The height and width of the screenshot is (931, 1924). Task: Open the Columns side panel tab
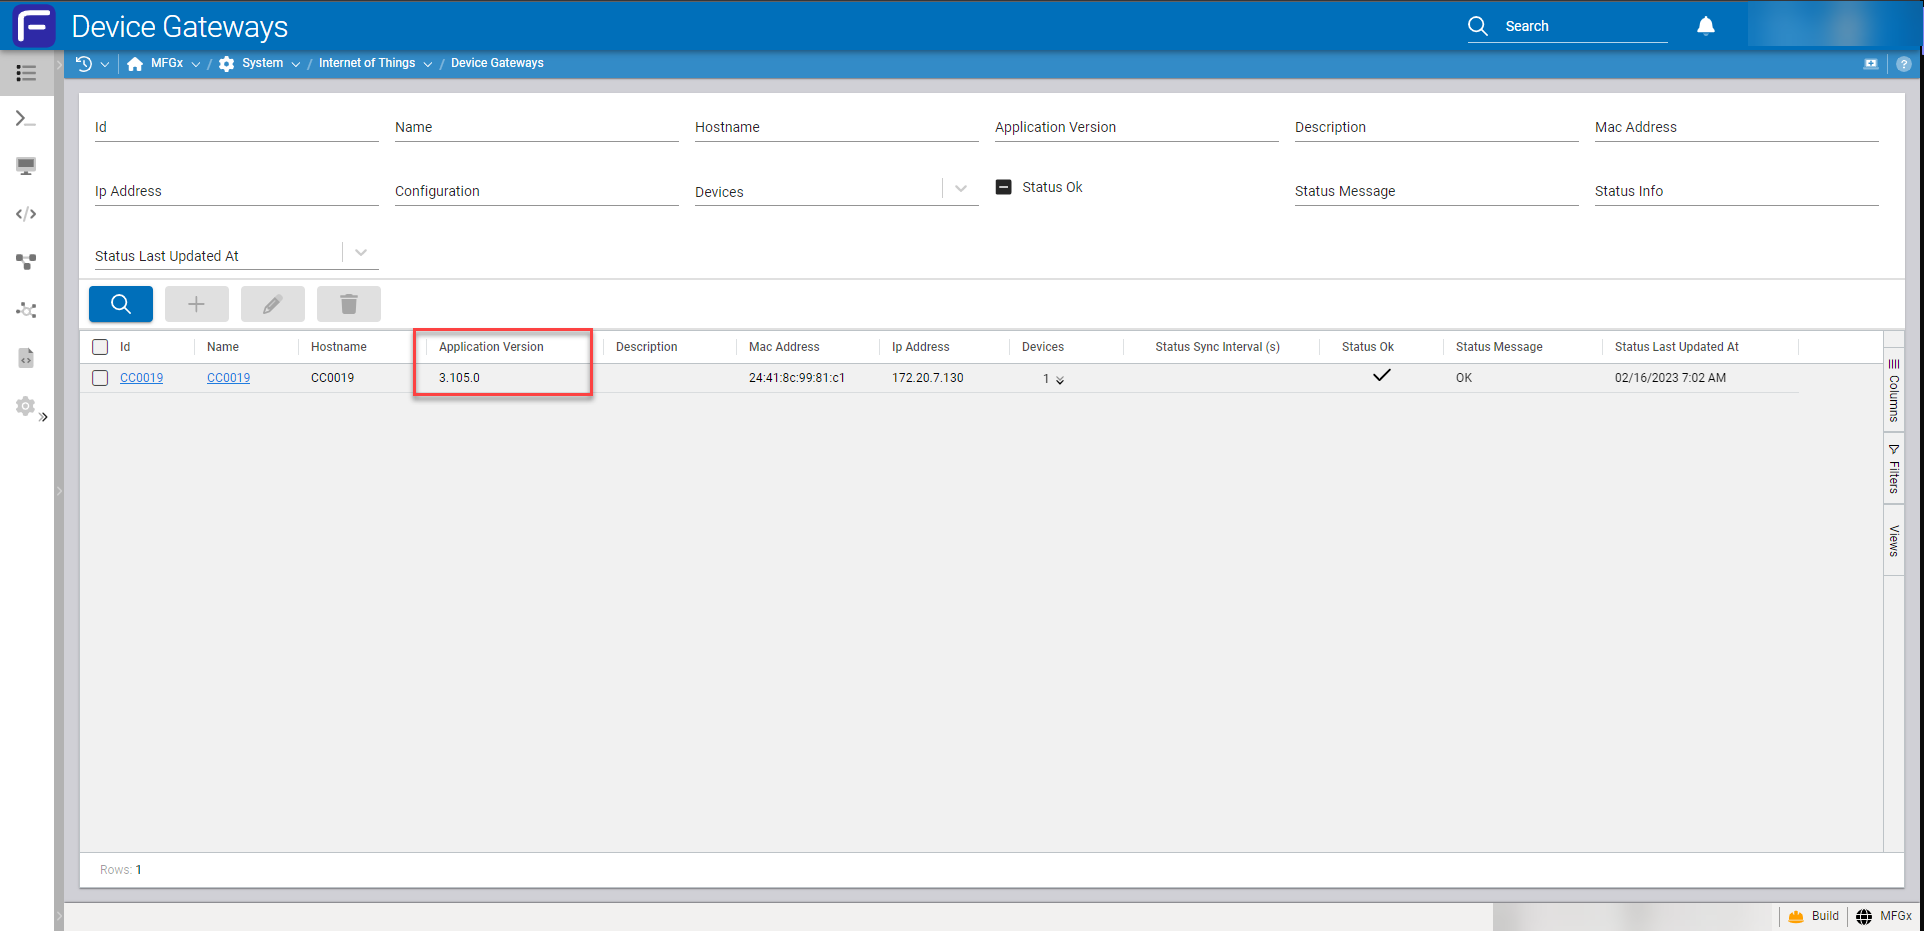click(x=1893, y=391)
